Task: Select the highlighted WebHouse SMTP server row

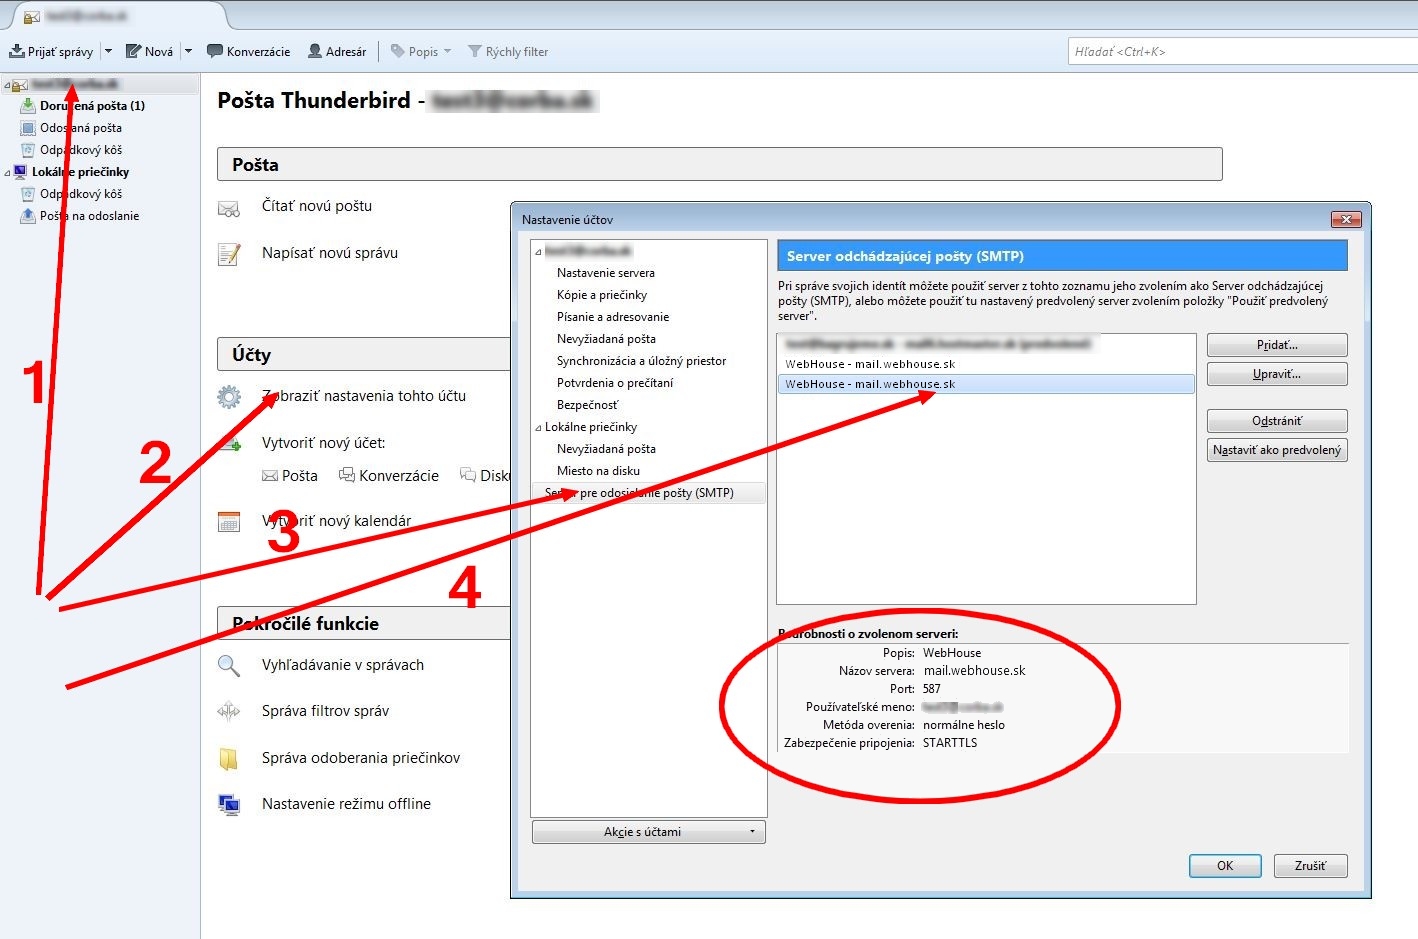Action: click(x=985, y=384)
